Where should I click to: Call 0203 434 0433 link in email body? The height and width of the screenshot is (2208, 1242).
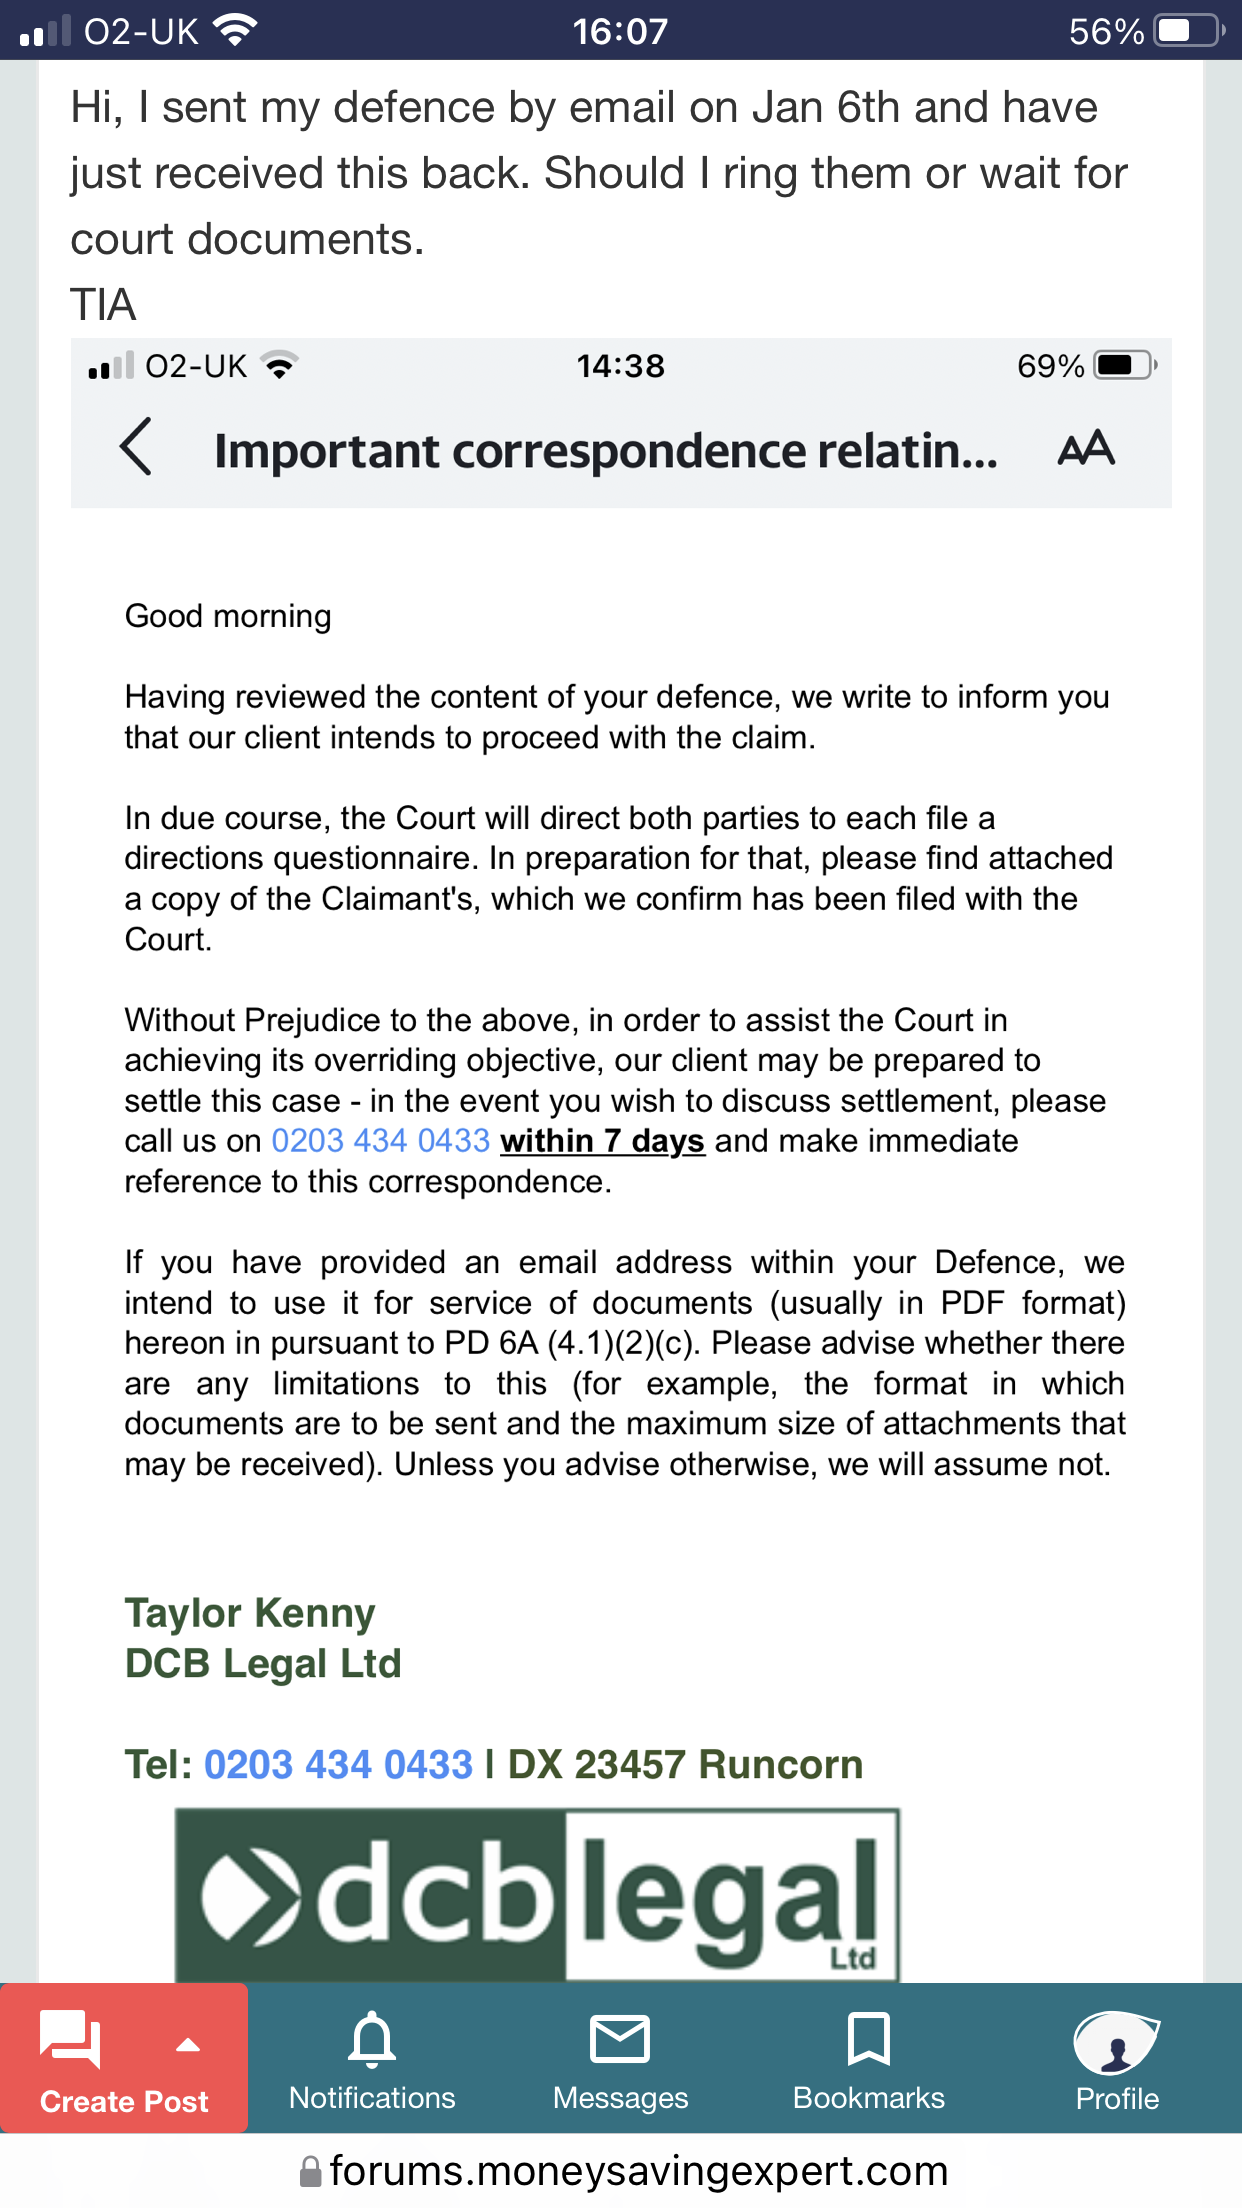380,1141
